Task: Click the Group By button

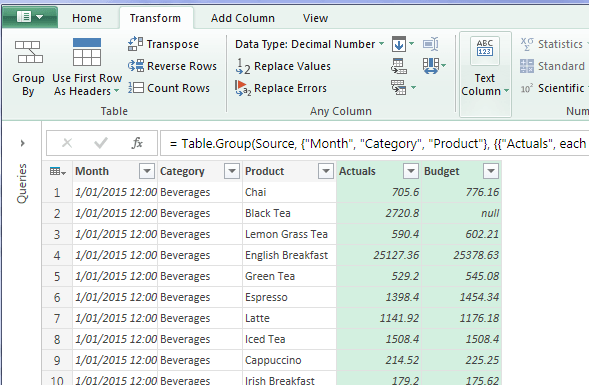Action: pos(29,68)
